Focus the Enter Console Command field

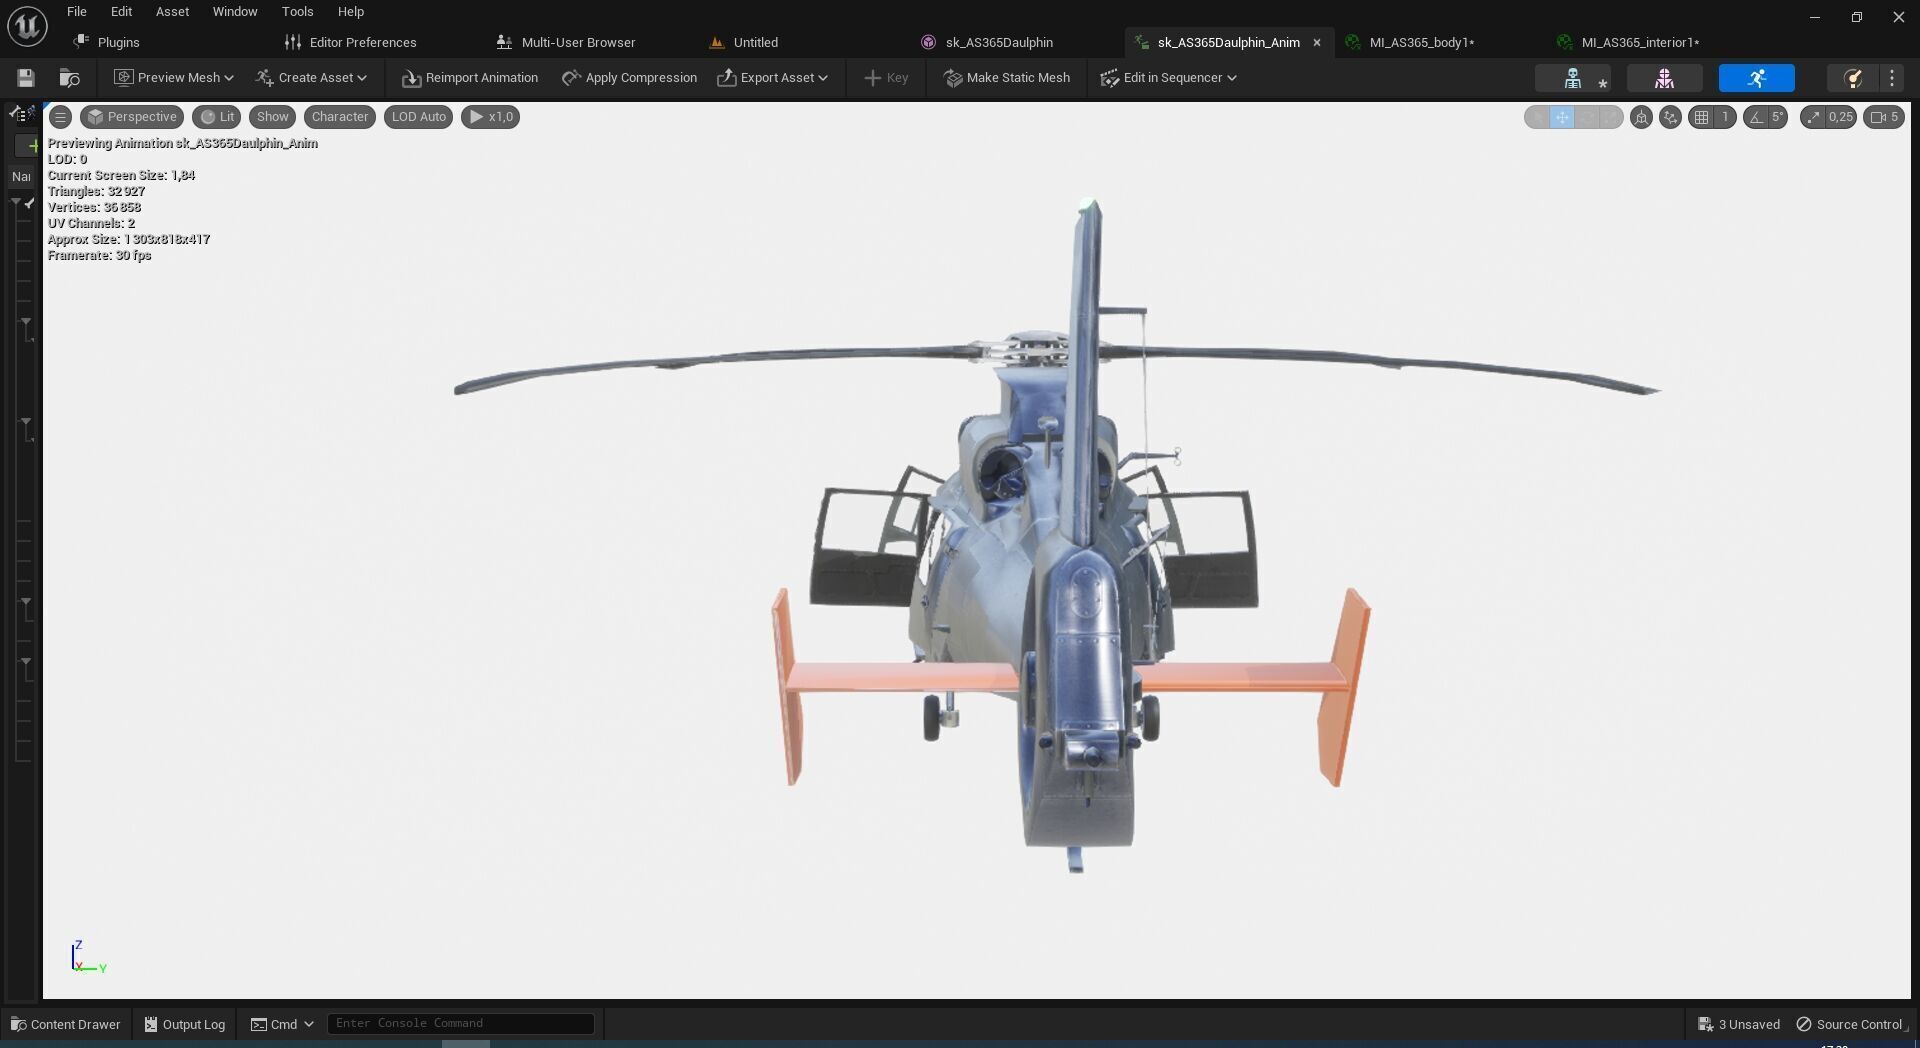461,1023
